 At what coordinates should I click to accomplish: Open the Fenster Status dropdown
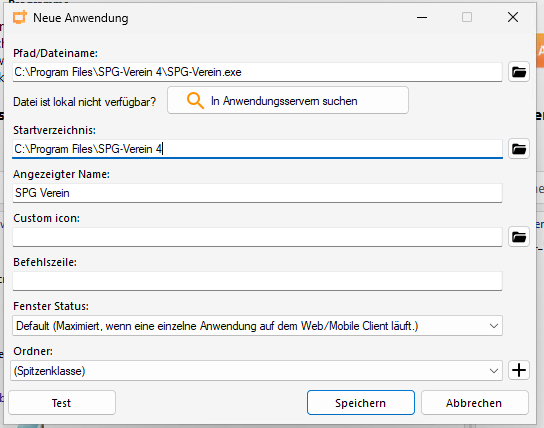point(257,326)
